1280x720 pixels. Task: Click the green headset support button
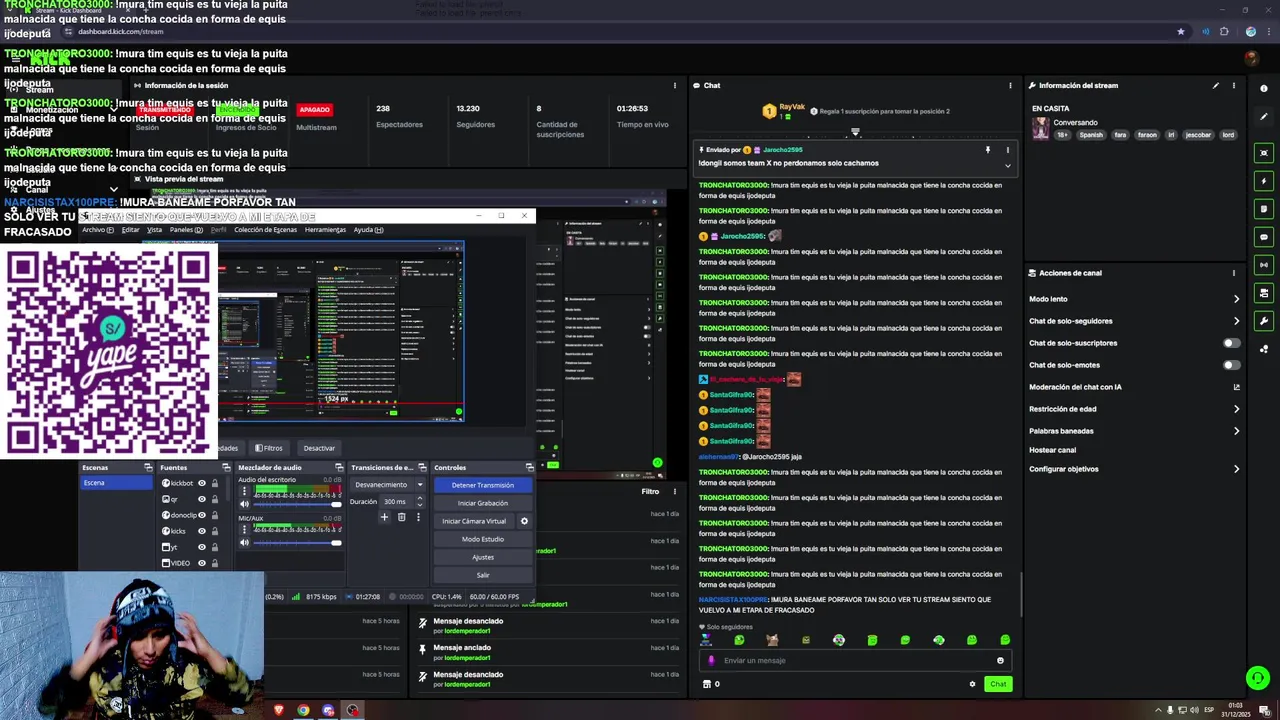pyautogui.click(x=1258, y=678)
